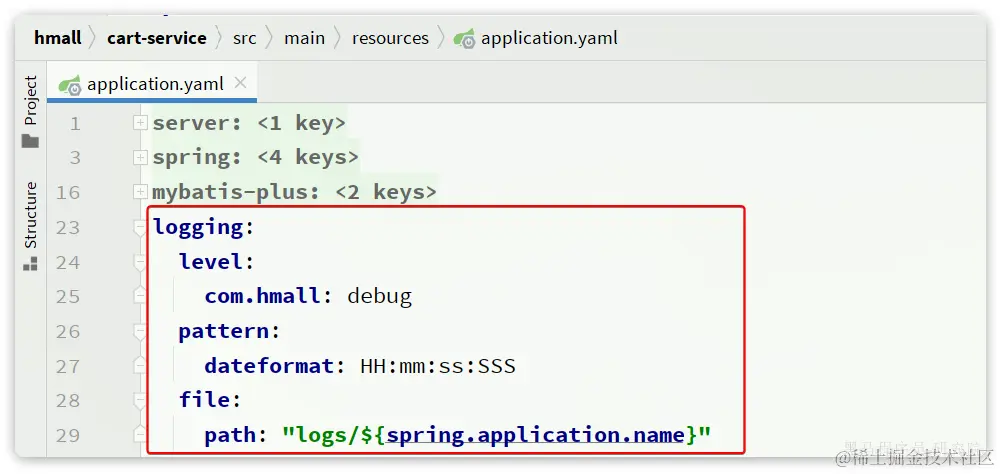Open the Structure tool window
Viewport: 1001px width, 474px height.
click(30, 215)
